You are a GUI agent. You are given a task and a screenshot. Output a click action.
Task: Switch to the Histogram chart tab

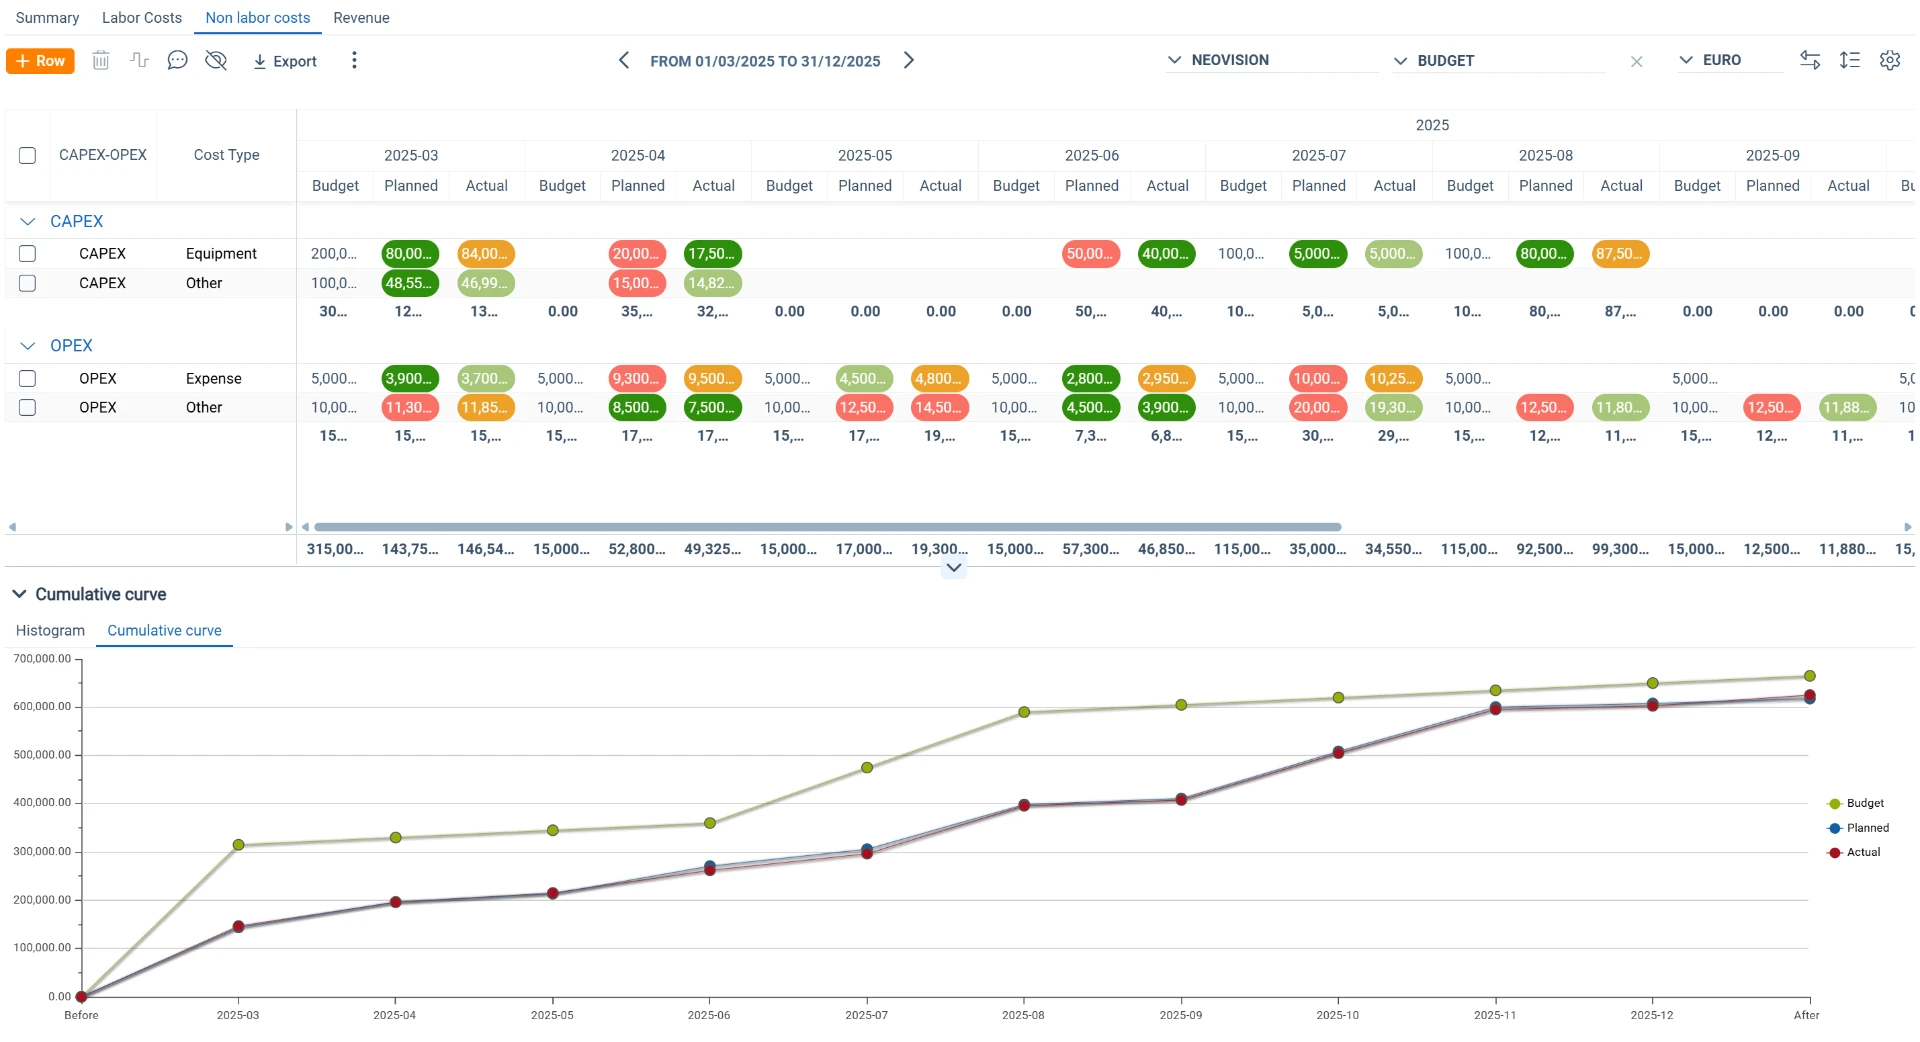click(x=50, y=631)
